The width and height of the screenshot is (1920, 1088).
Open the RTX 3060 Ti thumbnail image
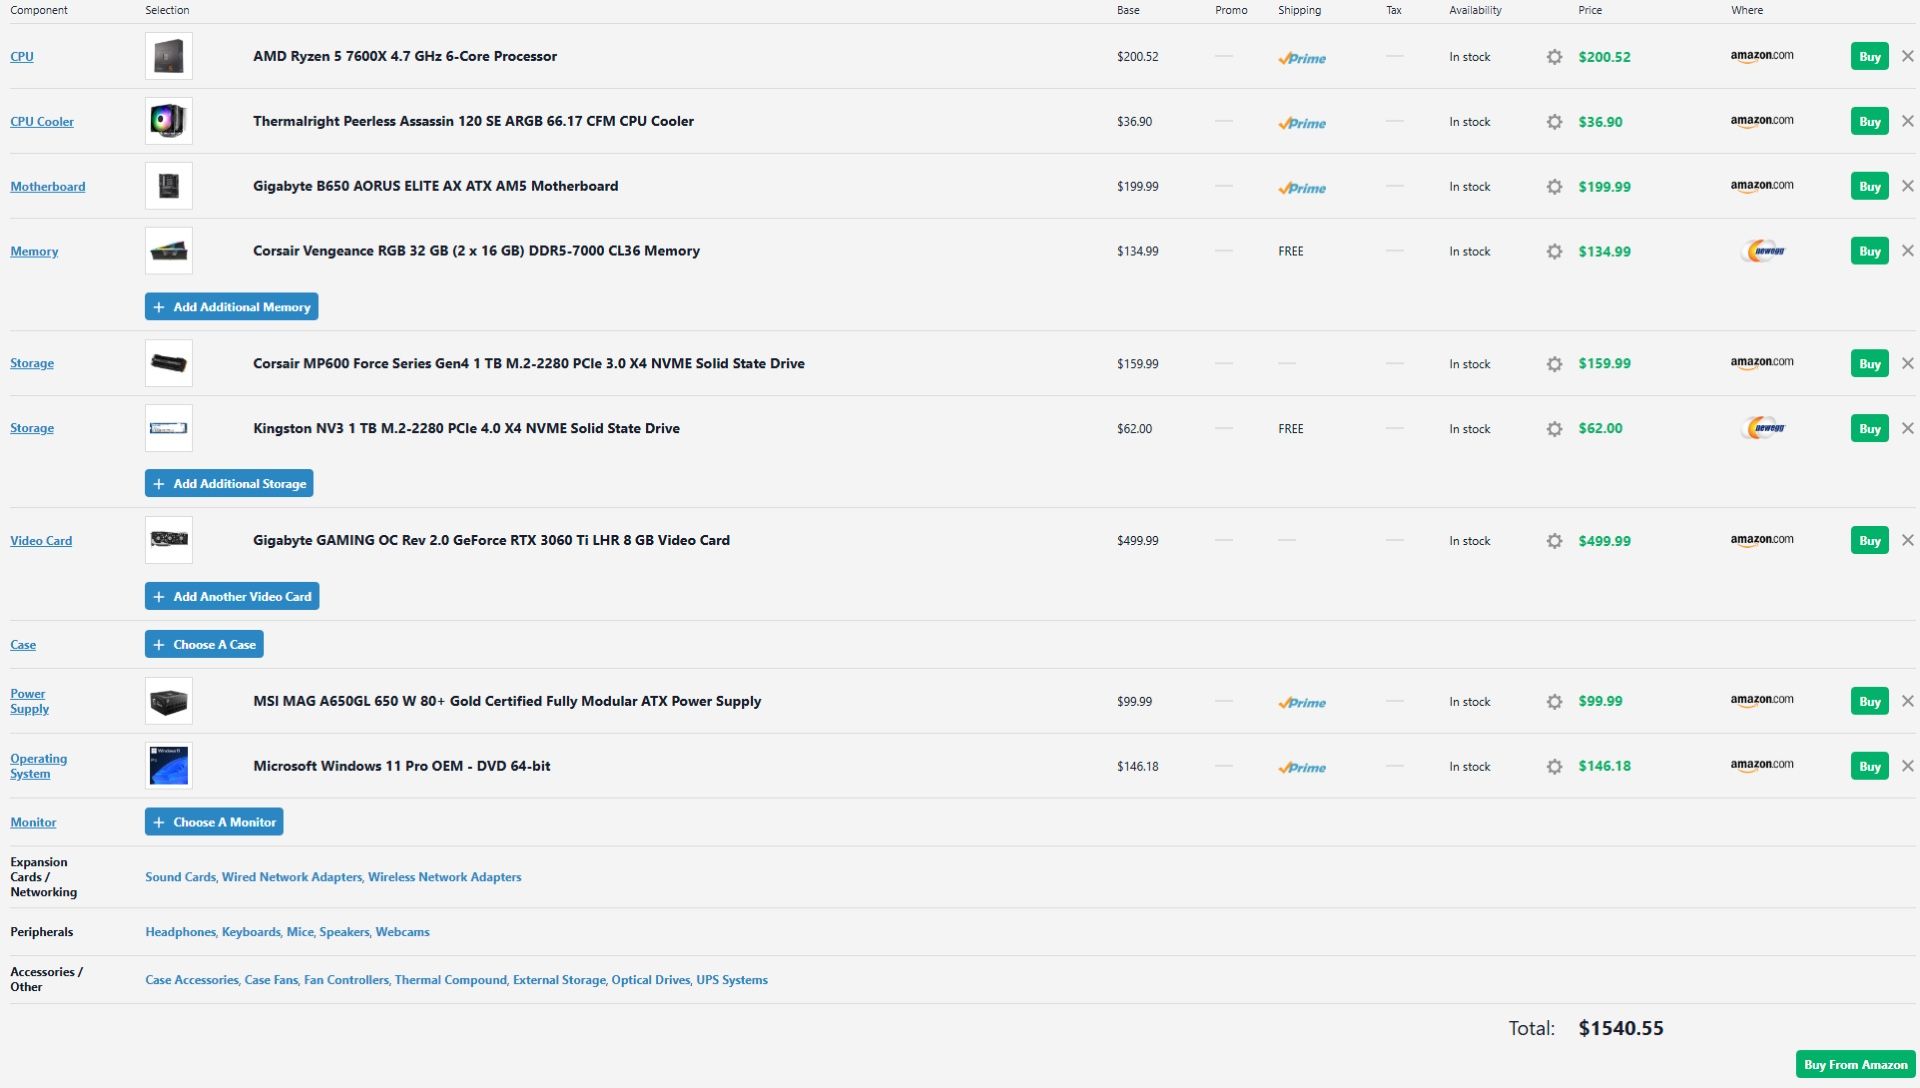[x=168, y=541]
